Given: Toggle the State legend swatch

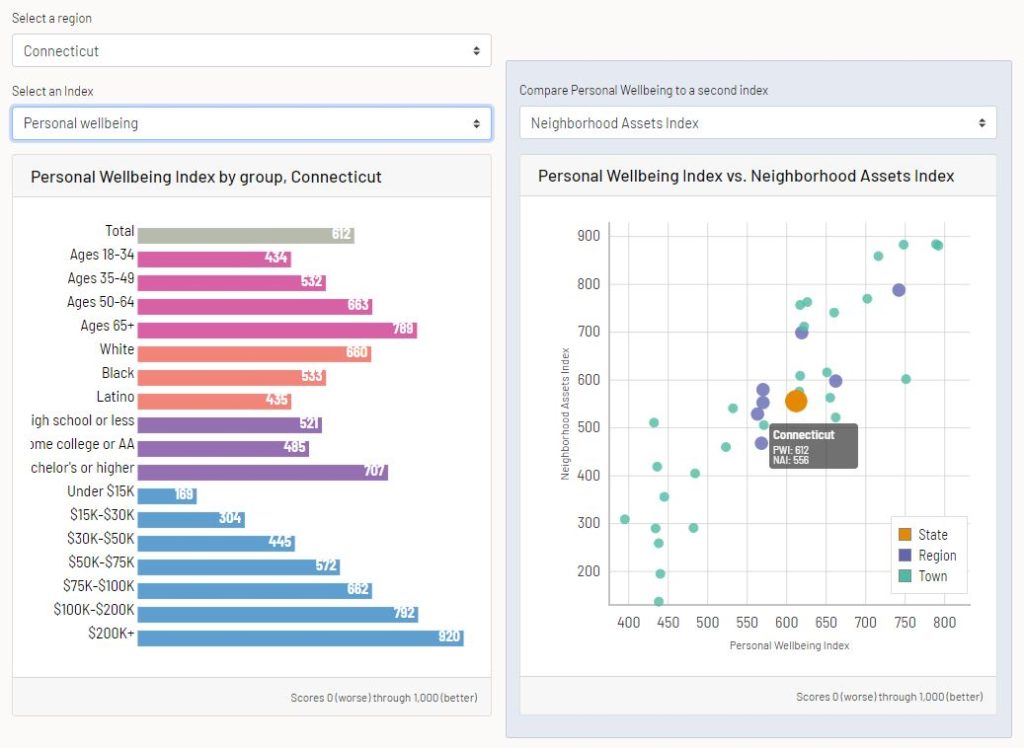Looking at the screenshot, I should tap(905, 535).
